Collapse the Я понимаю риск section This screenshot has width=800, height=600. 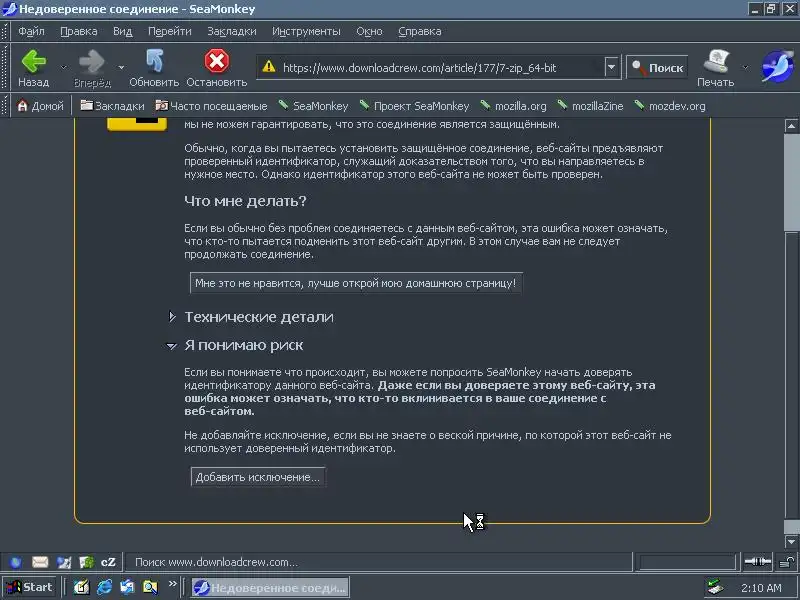pyautogui.click(x=172, y=346)
